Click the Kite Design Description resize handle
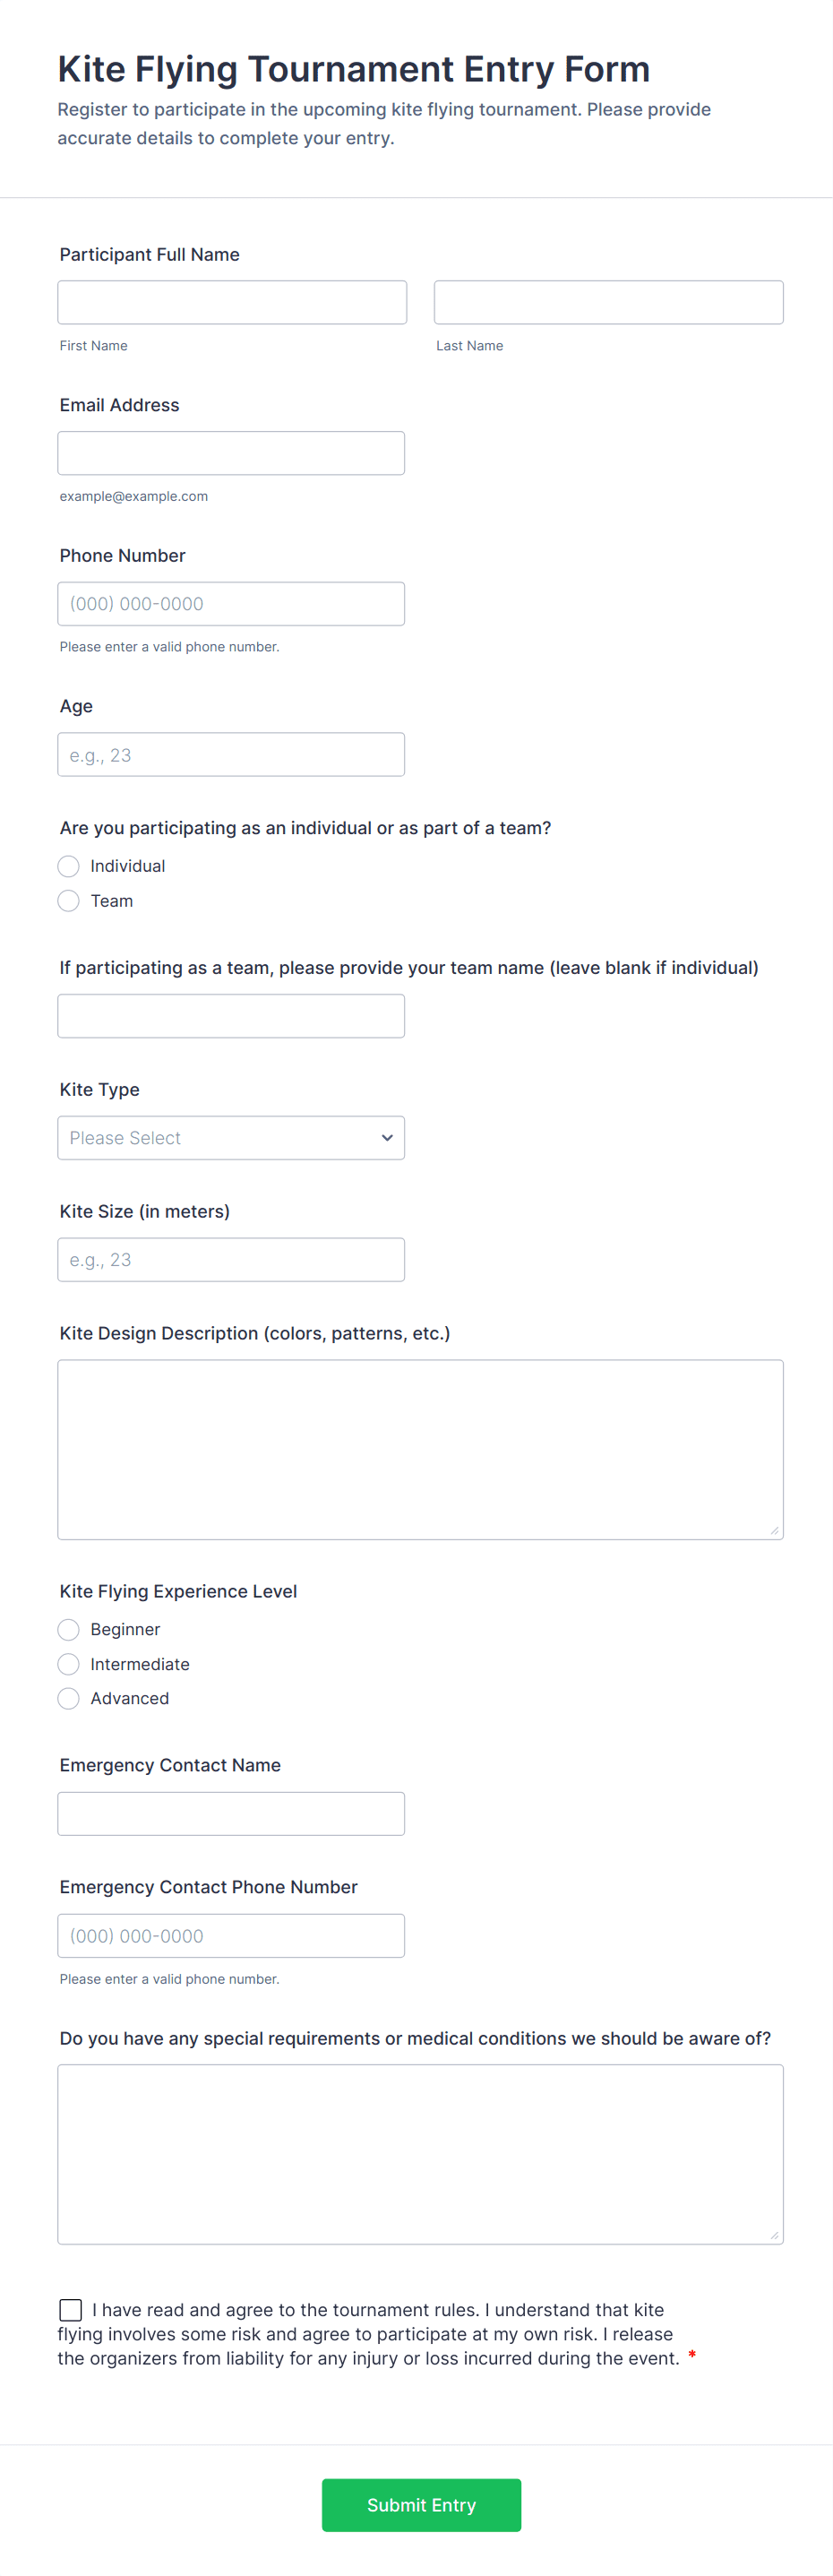This screenshot has width=833, height=2576. [x=774, y=1531]
